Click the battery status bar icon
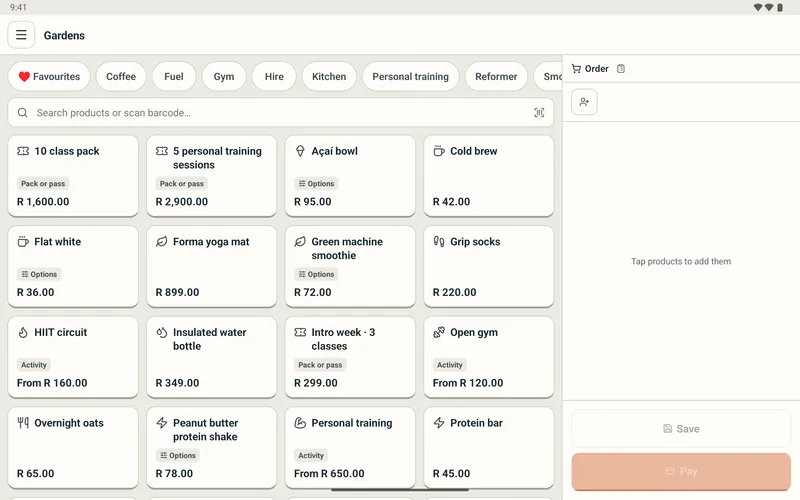The height and width of the screenshot is (500, 800). pos(780,7)
